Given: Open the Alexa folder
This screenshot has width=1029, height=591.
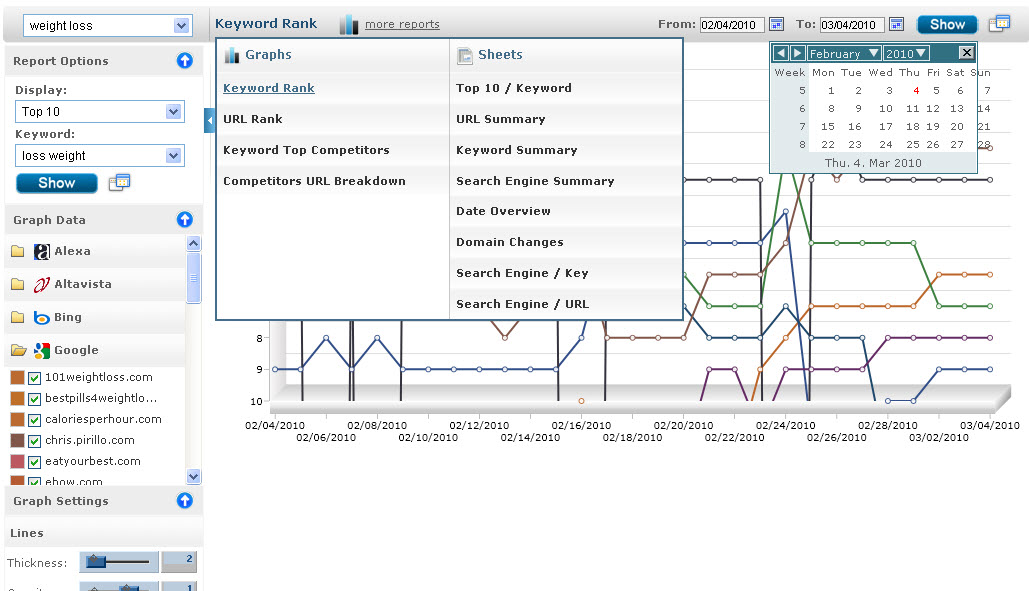Looking at the screenshot, I should [x=18, y=252].
